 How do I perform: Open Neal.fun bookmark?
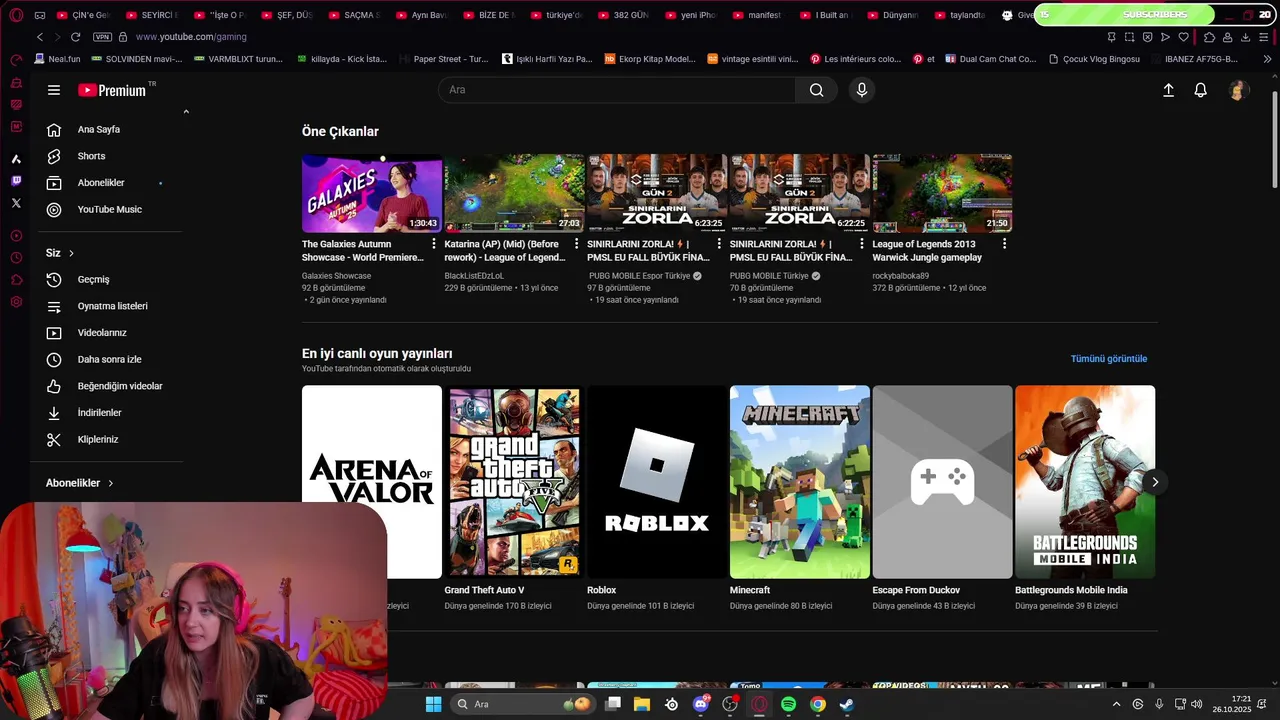click(x=56, y=59)
